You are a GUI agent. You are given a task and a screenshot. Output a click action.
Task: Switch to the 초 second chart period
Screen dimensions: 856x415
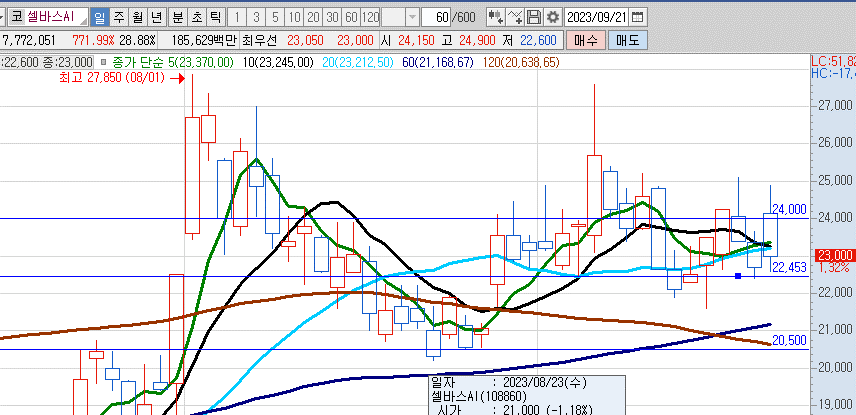[197, 17]
